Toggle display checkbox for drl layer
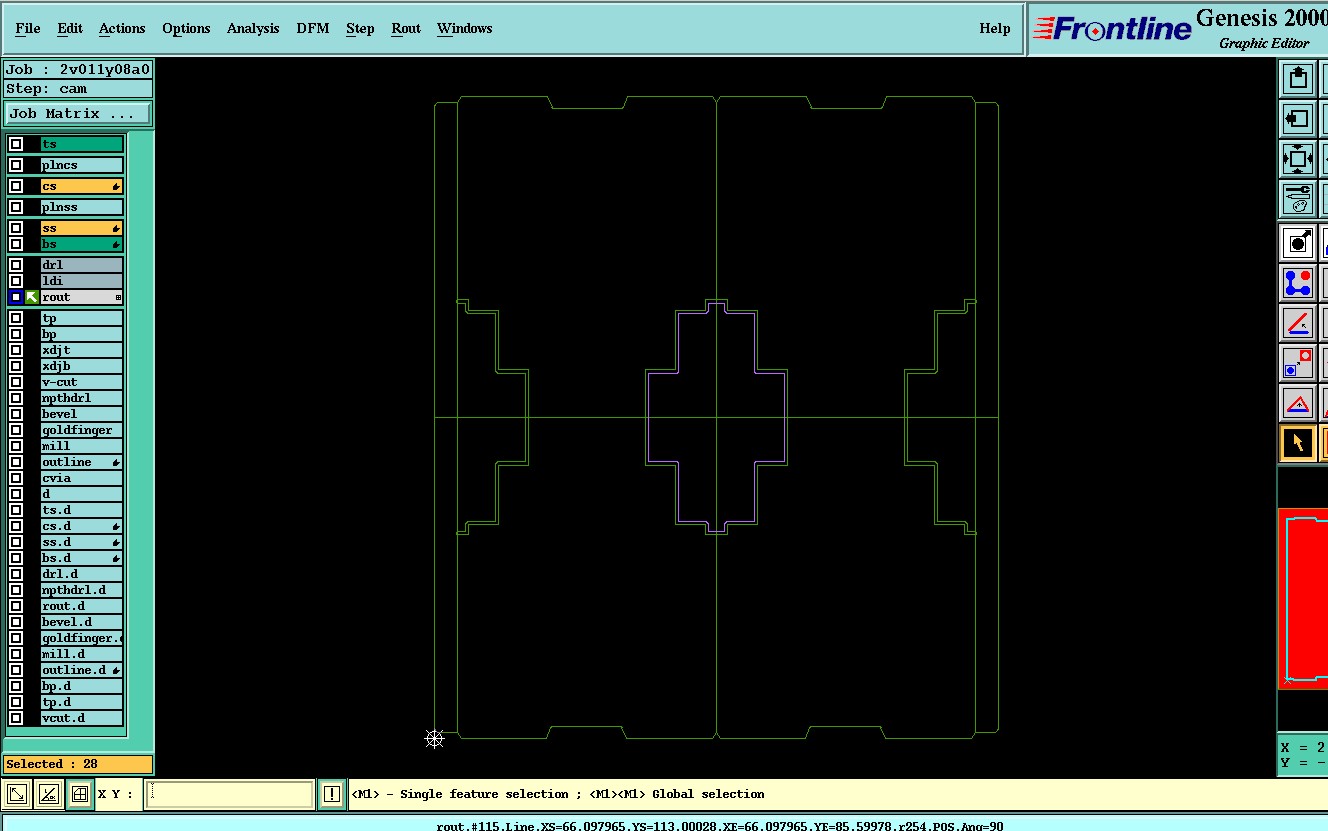 (16, 265)
